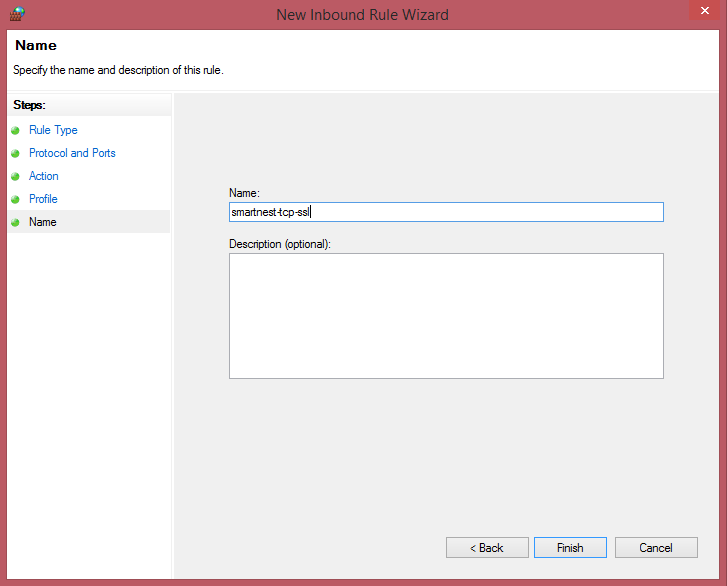
Task: Click the 'Name:' field label
Action: [x=244, y=193]
